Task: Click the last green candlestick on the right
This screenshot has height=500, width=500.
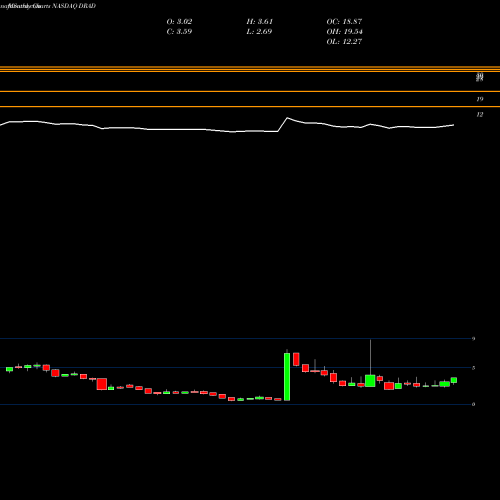Action: pos(454,380)
